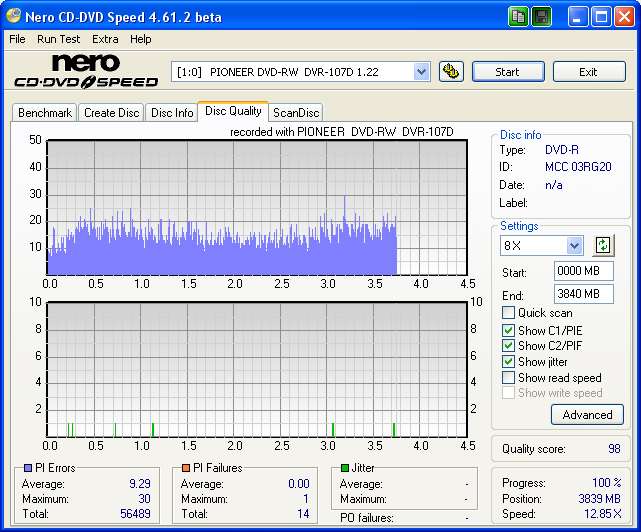Open the Run Test menu
Viewport: 641px width, 532px height.
point(58,39)
